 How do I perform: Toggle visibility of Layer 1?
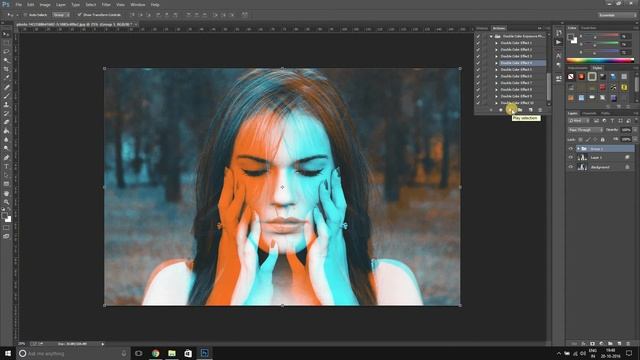[571, 158]
